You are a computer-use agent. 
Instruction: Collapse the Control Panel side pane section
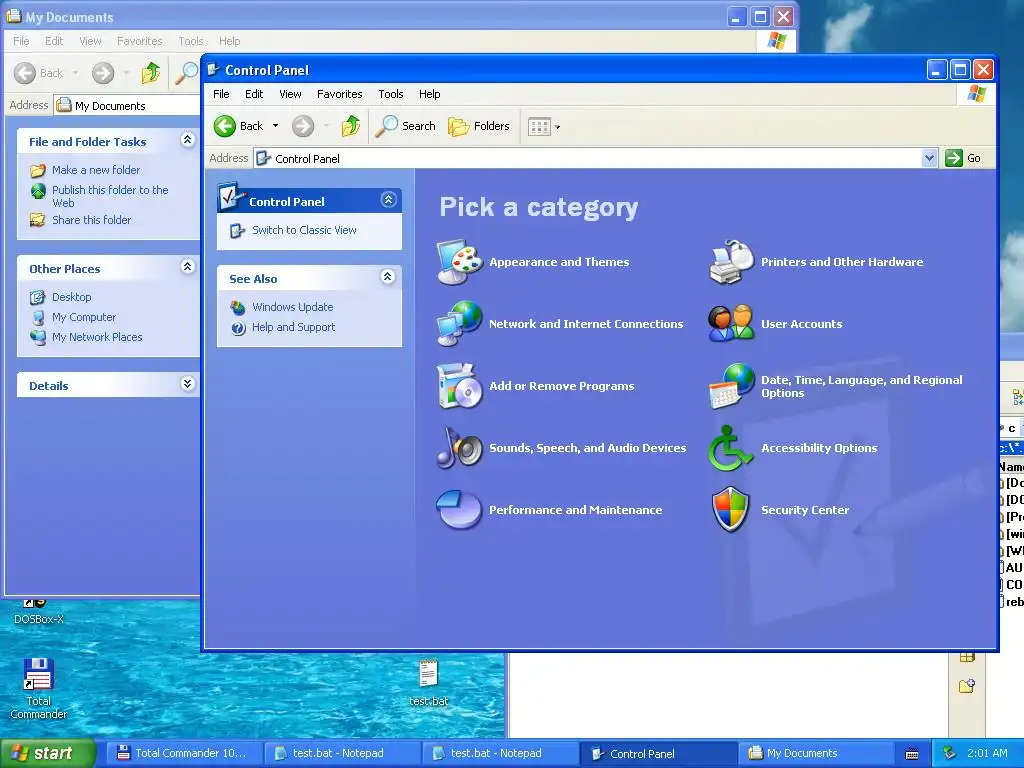(389, 200)
